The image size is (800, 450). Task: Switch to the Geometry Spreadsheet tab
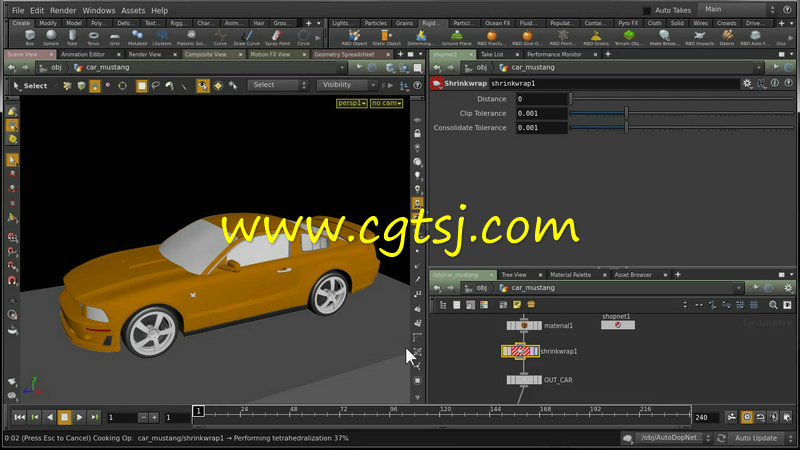[344, 54]
